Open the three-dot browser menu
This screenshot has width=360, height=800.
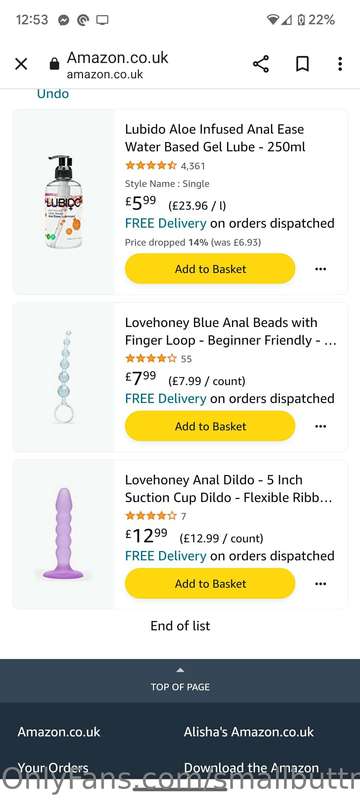pos(340,64)
